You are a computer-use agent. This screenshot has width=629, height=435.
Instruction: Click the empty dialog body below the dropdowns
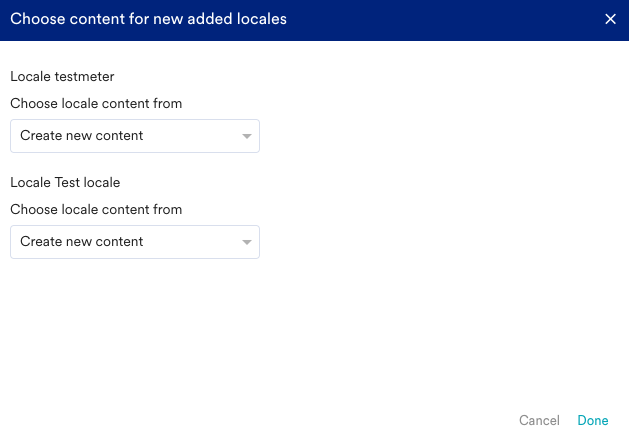coord(314,330)
